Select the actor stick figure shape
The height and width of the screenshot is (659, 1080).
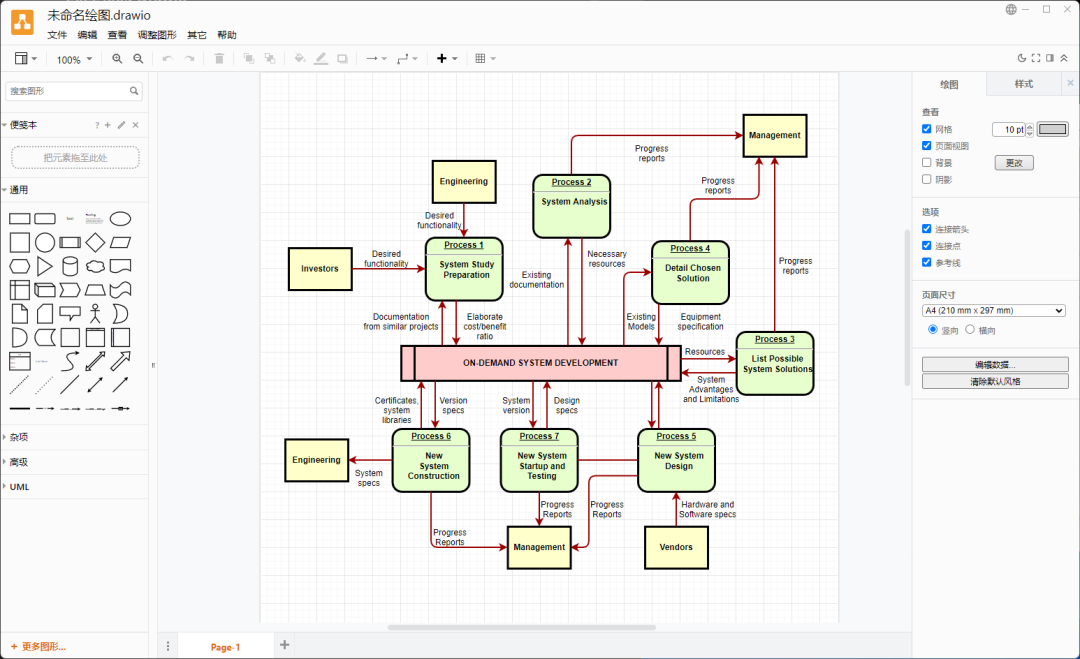click(95, 313)
